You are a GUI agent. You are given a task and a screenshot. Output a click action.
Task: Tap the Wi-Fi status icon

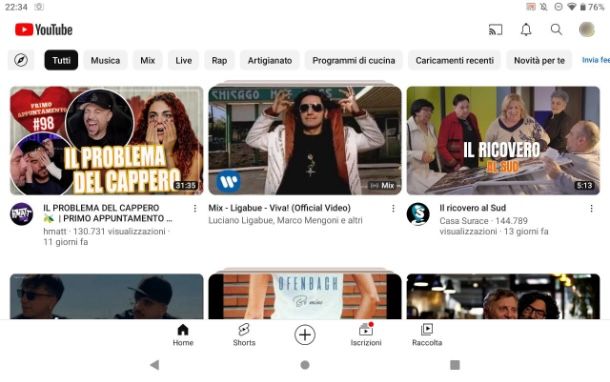[x=571, y=7]
